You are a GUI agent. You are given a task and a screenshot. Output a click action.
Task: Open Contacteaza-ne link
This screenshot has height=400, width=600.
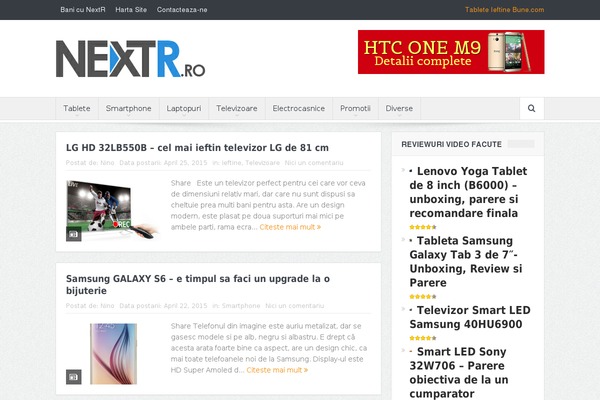click(182, 10)
